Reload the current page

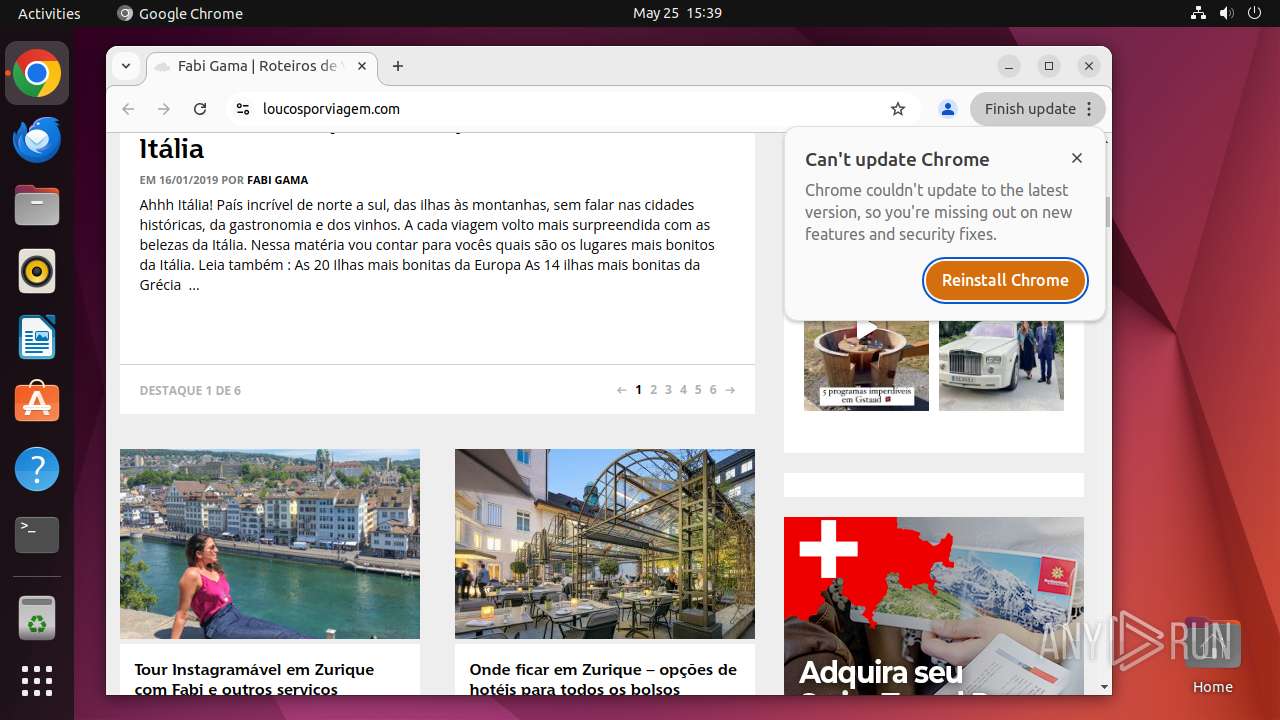coord(200,109)
